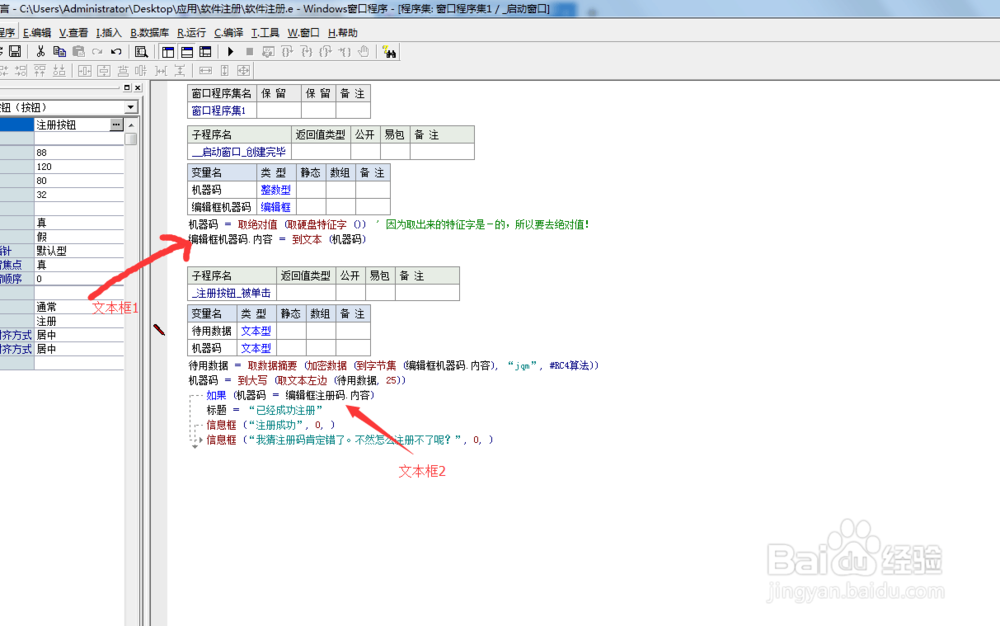Click the make same size layout icon

tap(244, 71)
